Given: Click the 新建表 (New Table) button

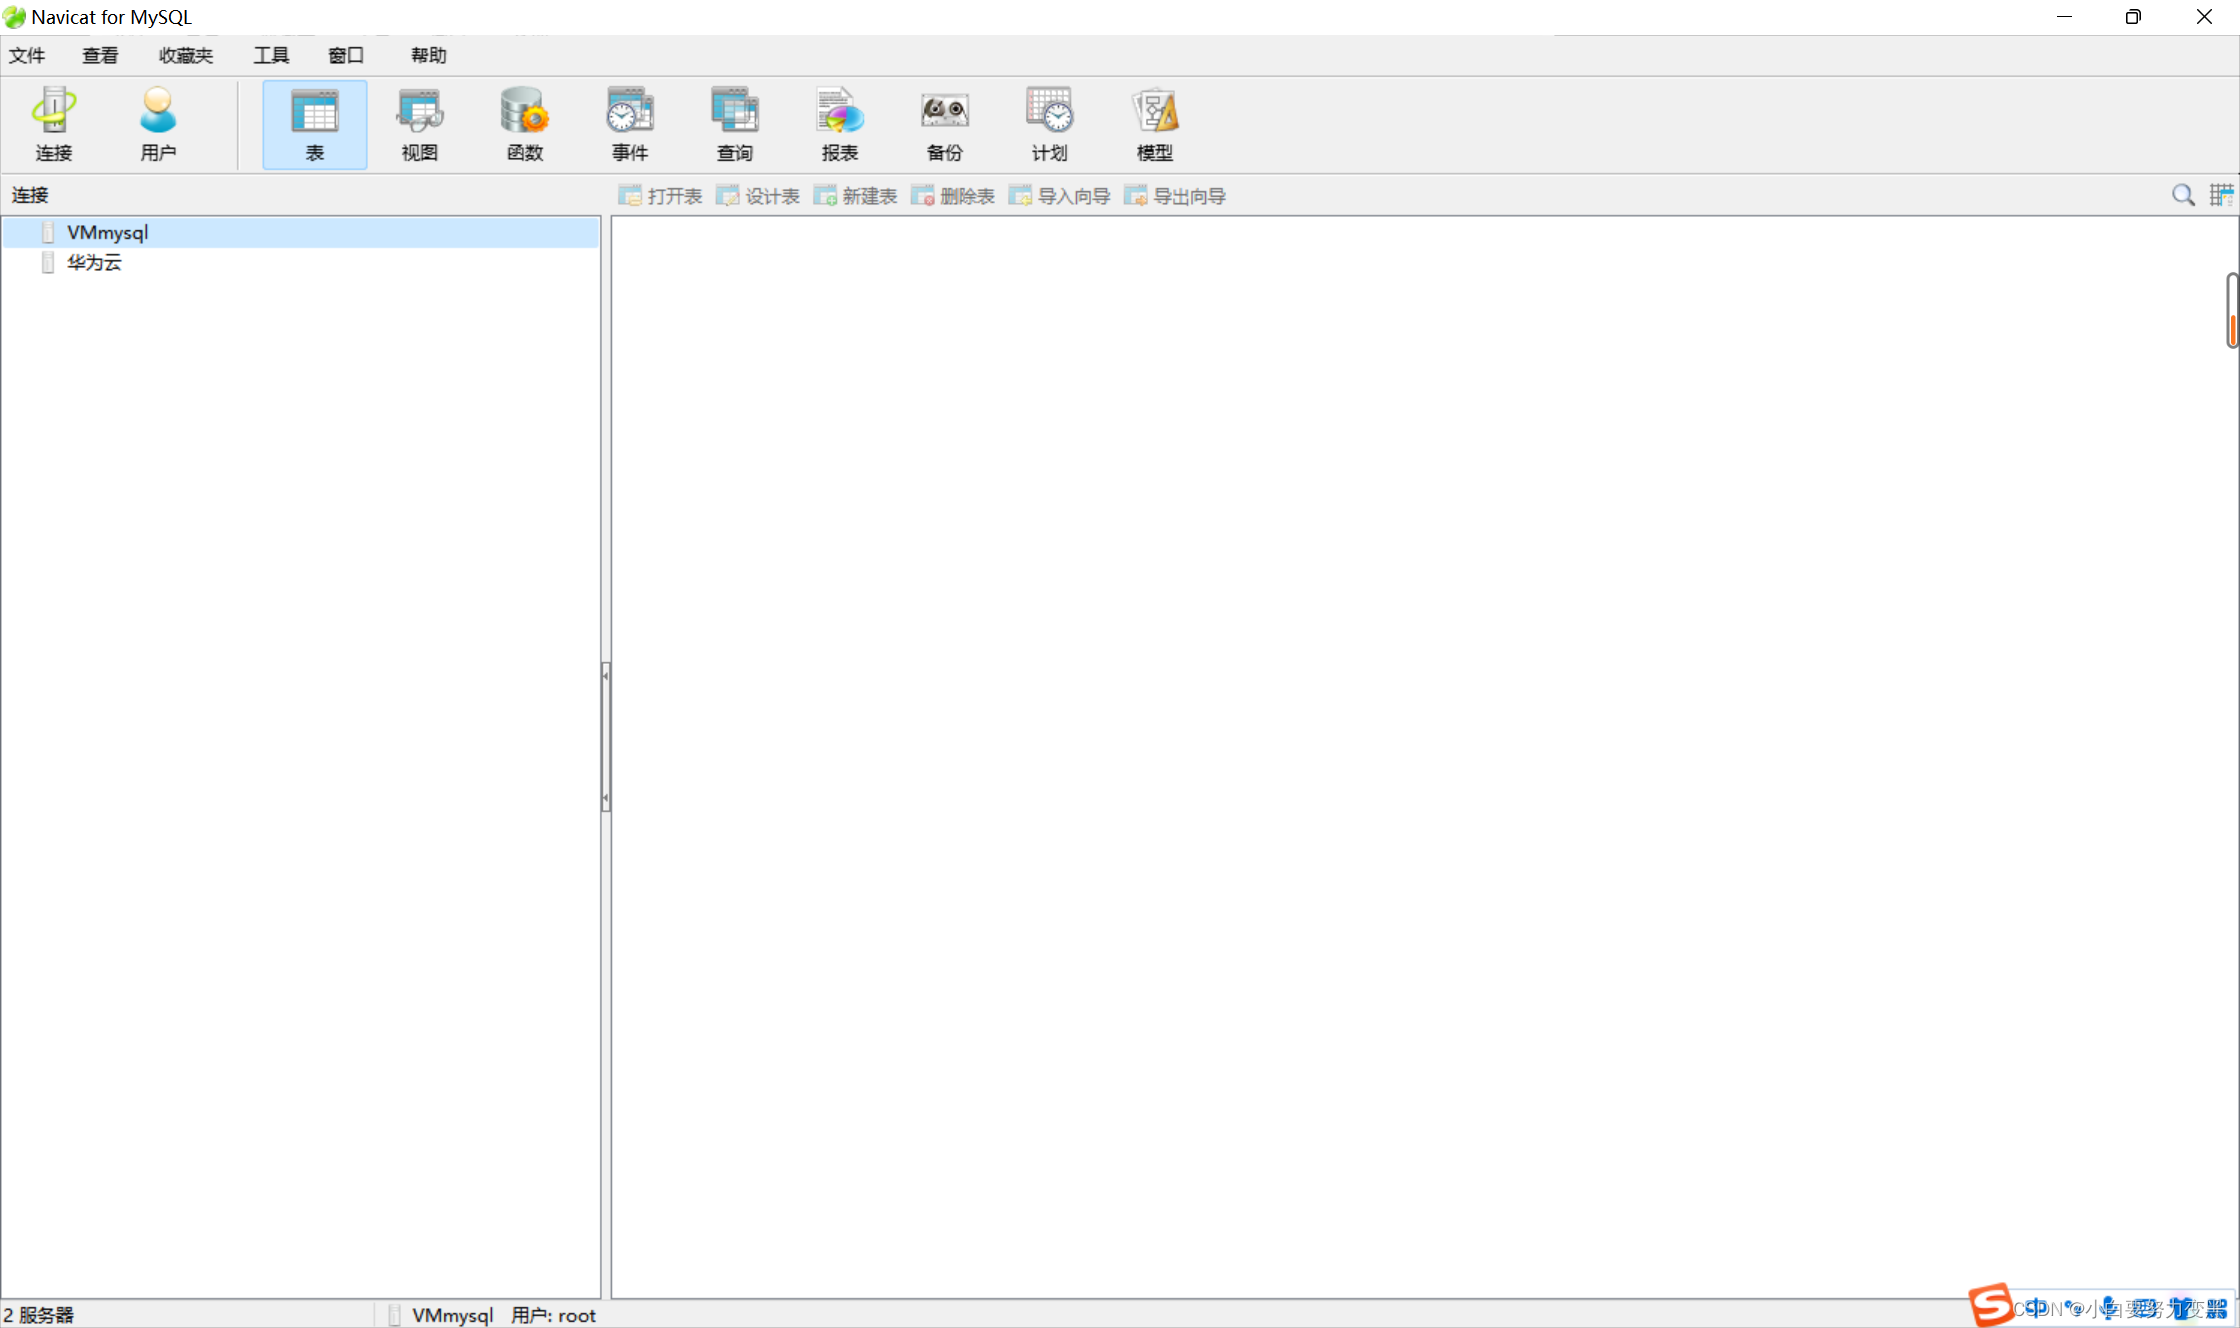Looking at the screenshot, I should click(x=856, y=196).
